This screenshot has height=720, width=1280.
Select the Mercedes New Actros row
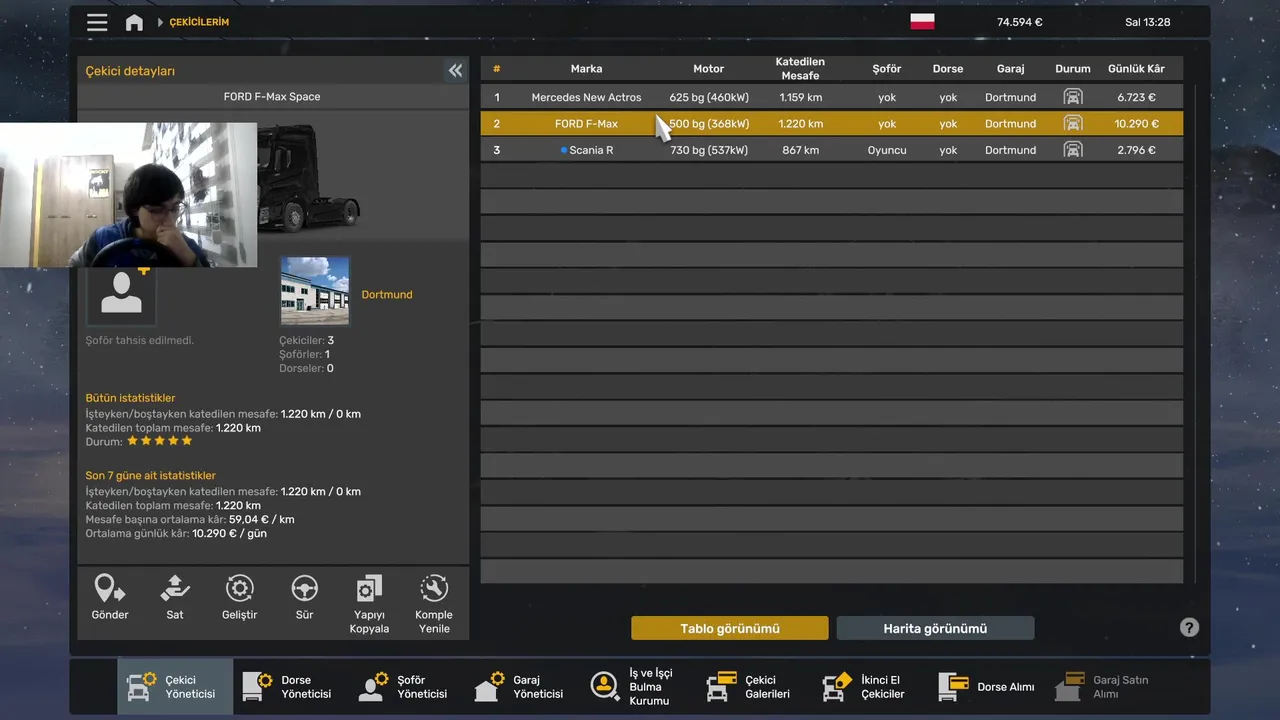point(831,97)
